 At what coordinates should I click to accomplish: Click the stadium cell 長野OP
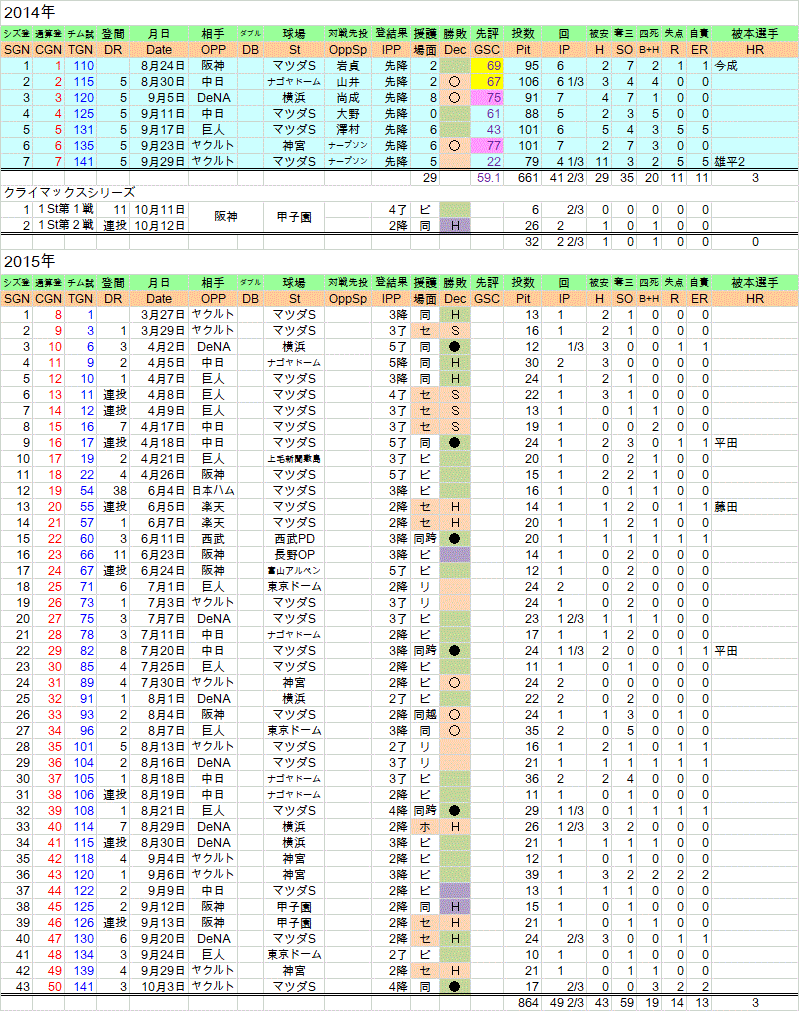(294, 555)
